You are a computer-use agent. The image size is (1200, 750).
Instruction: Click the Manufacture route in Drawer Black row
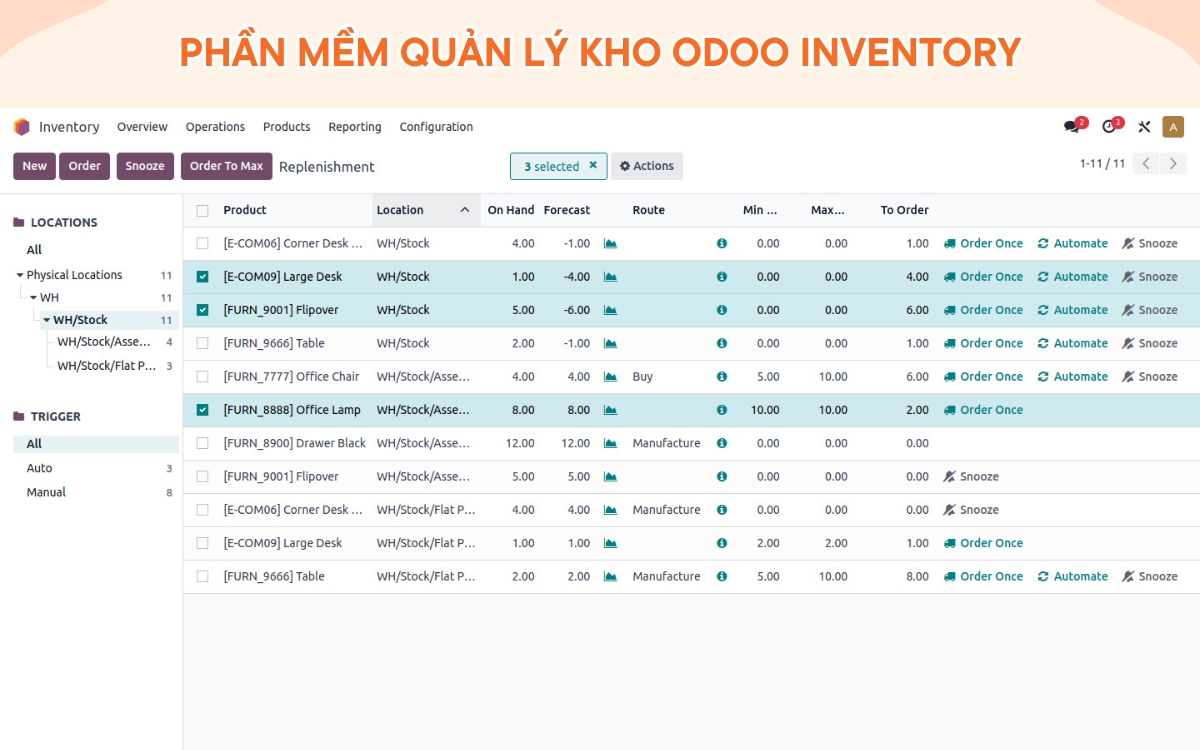pos(667,443)
